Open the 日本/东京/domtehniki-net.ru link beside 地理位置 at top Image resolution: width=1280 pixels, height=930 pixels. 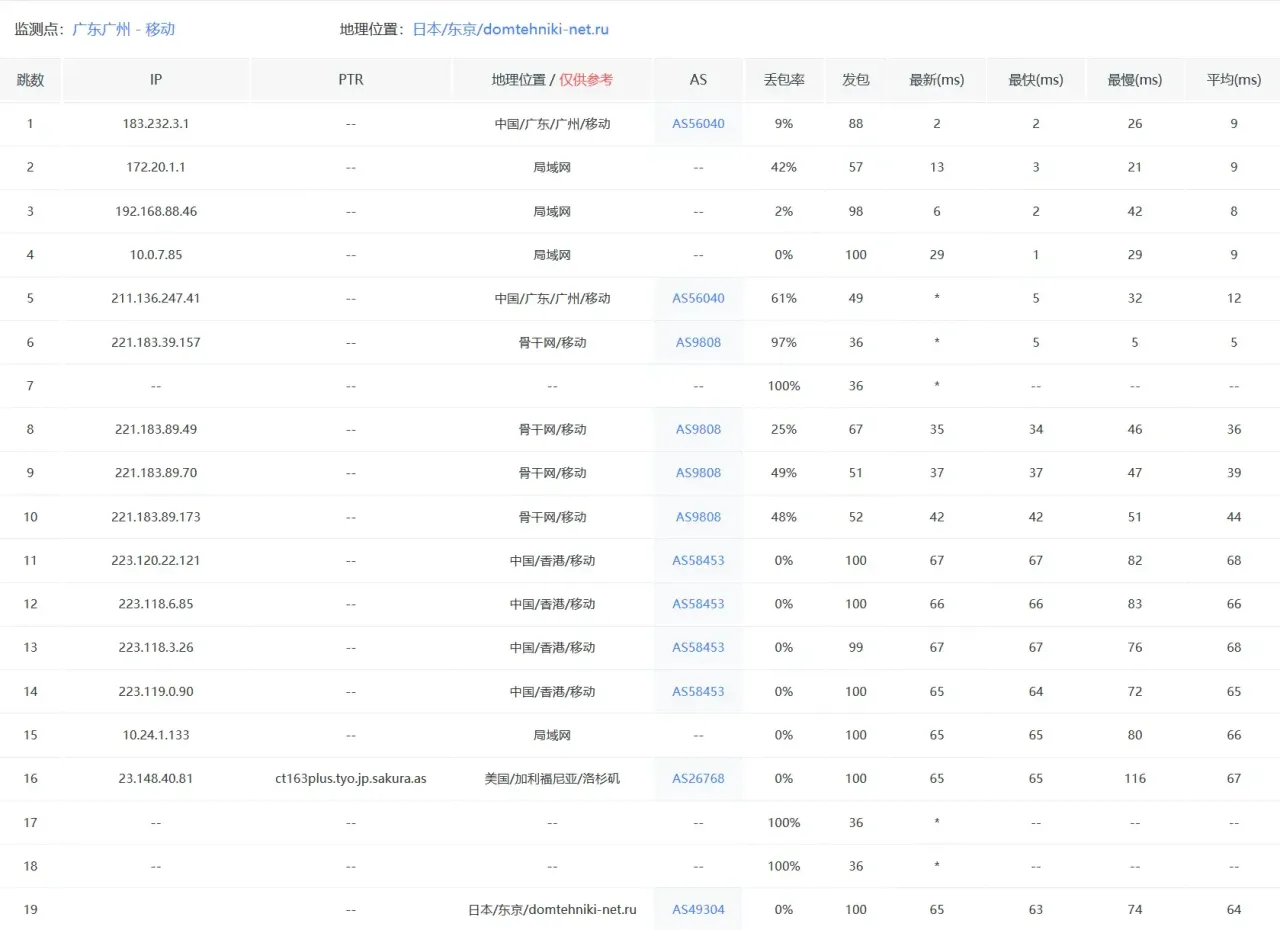point(511,29)
